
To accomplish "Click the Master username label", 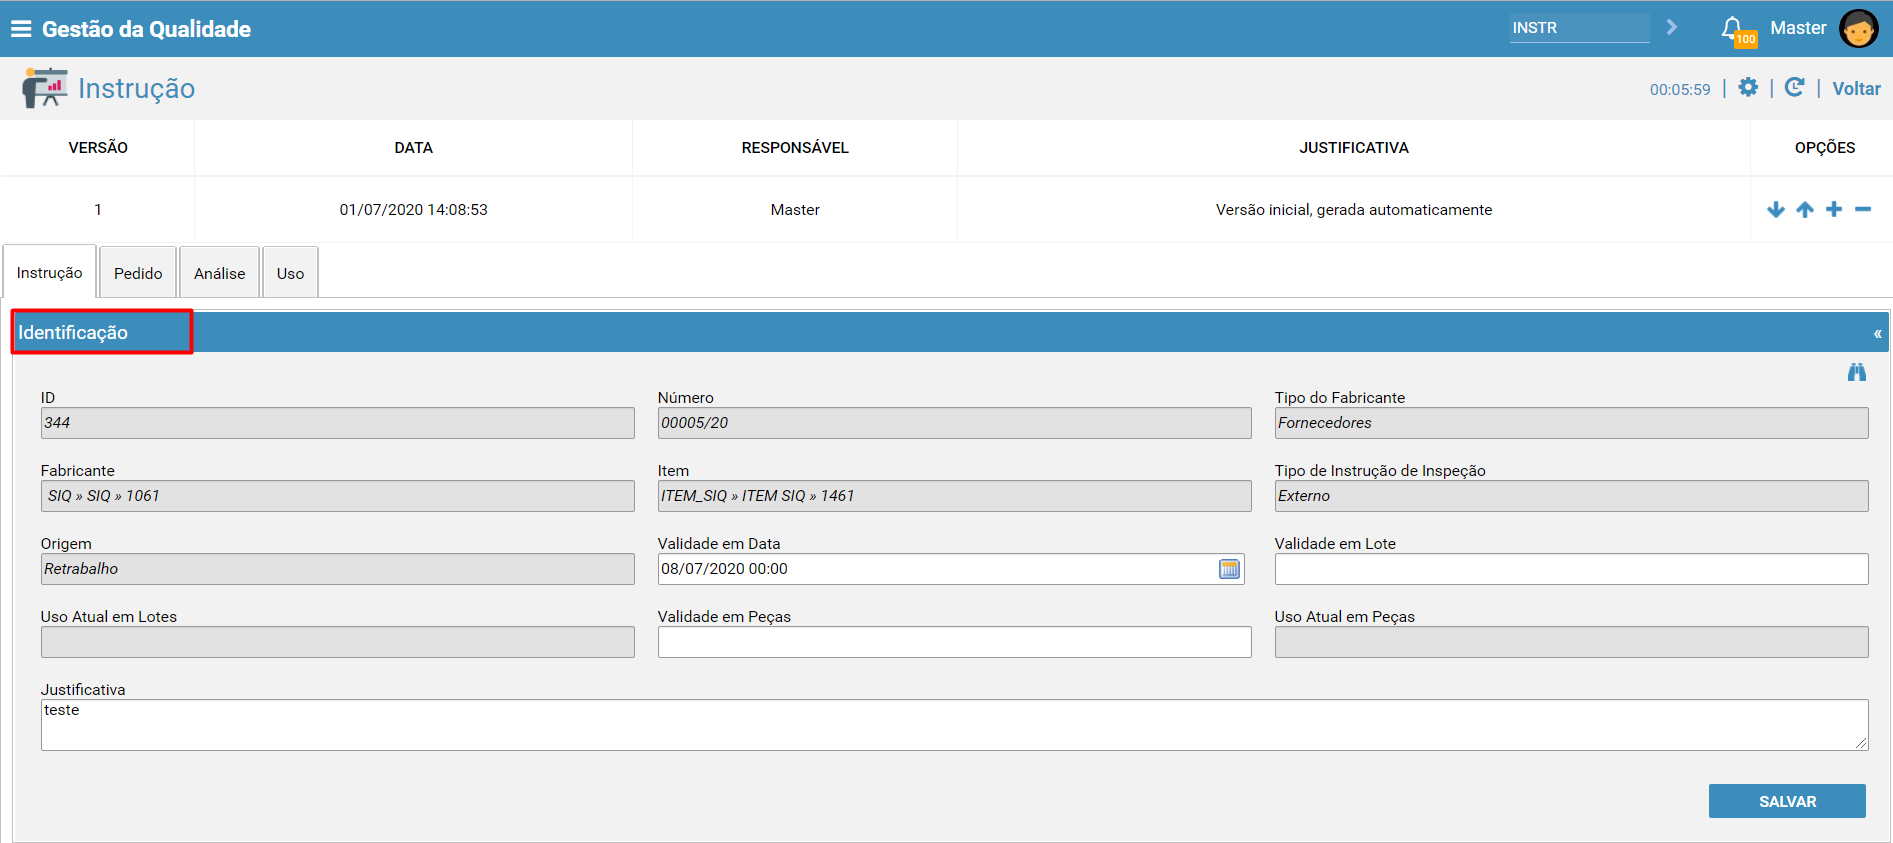I will tap(1798, 28).
